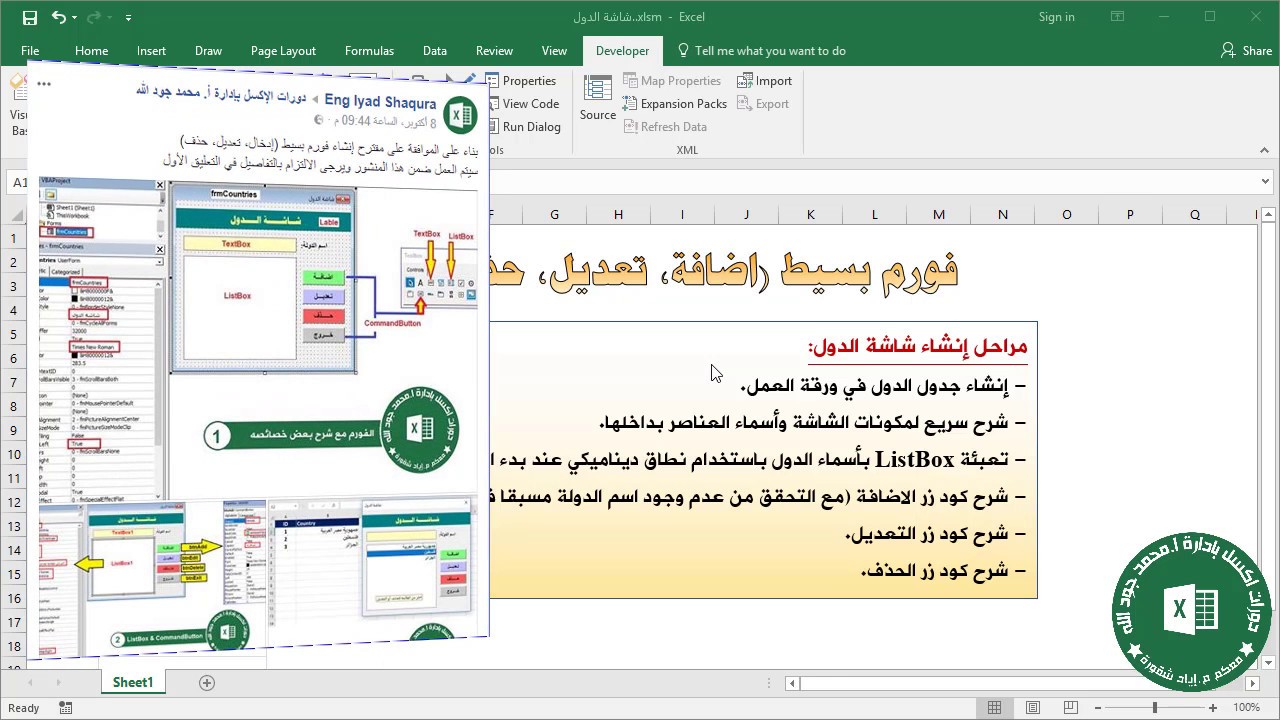Click Import XML data
1280x720 pixels.
coord(765,81)
